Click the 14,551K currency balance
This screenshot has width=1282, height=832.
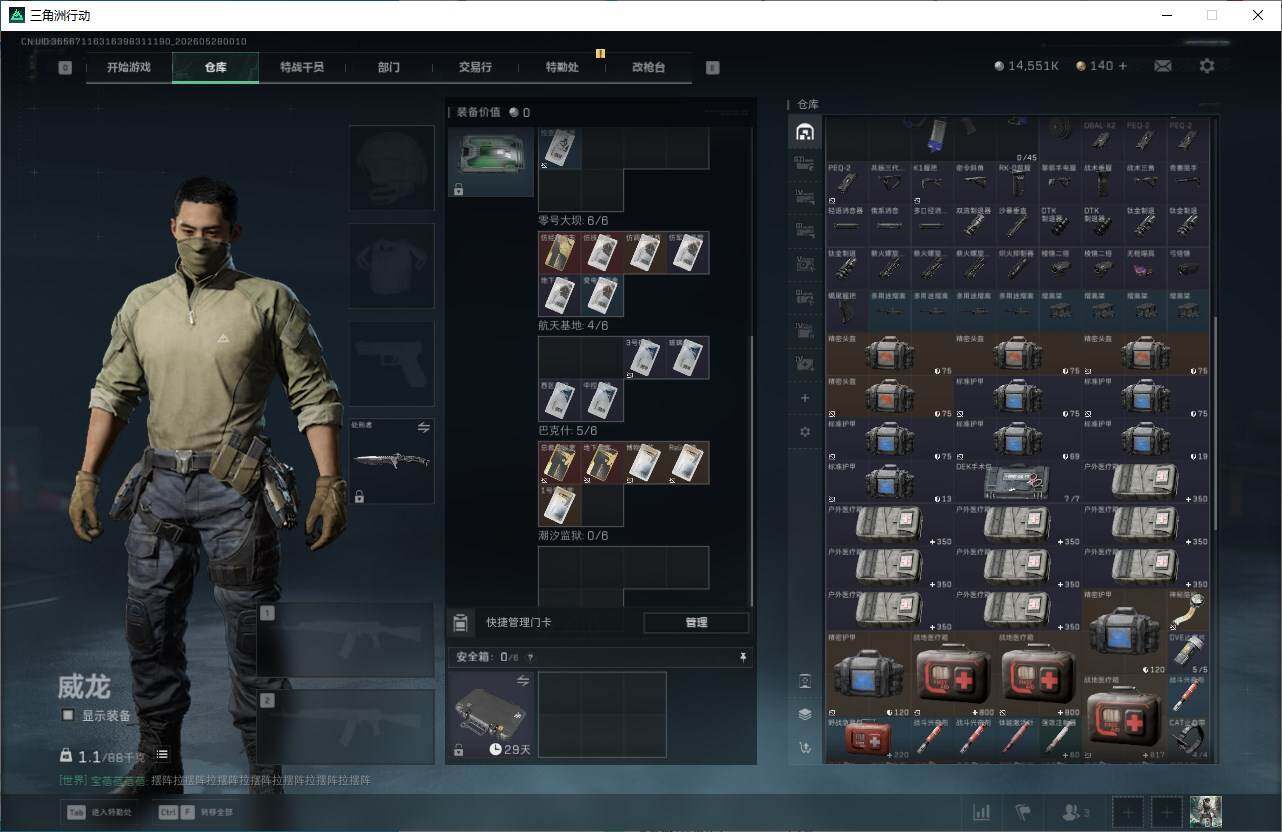[1026, 66]
